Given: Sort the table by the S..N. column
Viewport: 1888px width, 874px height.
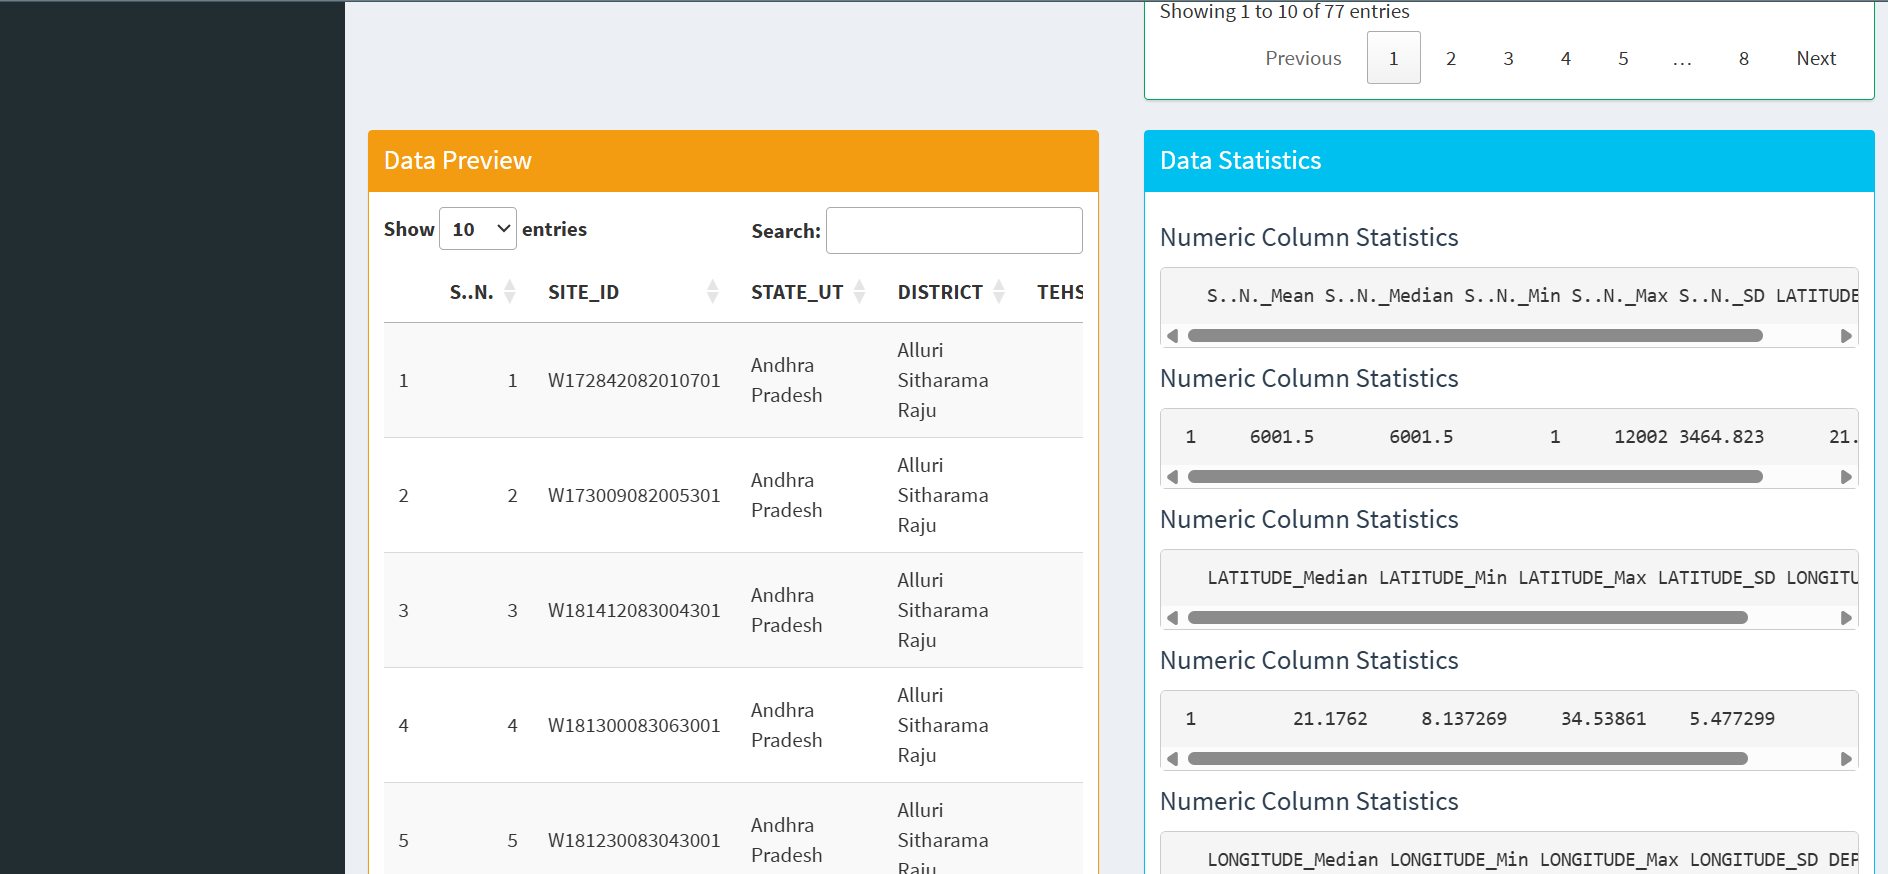Looking at the screenshot, I should (x=510, y=292).
